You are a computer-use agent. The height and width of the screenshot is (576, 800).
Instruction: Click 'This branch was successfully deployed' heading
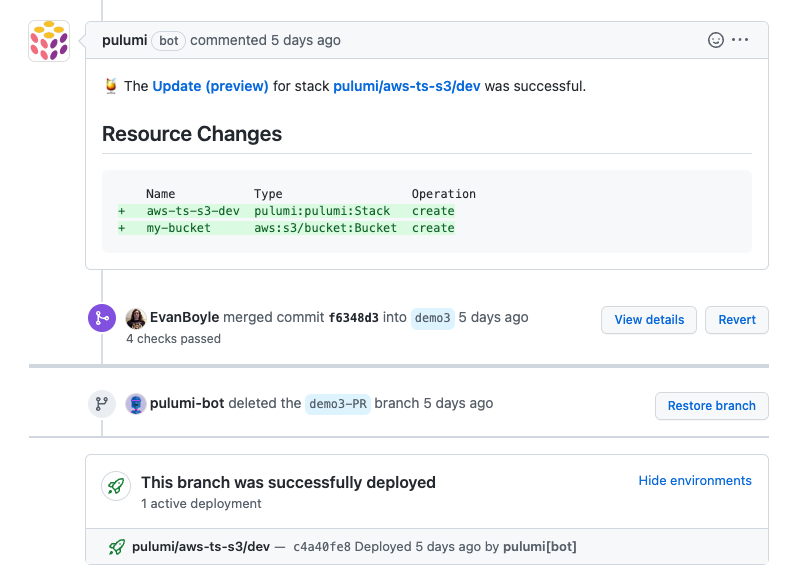coord(288,483)
